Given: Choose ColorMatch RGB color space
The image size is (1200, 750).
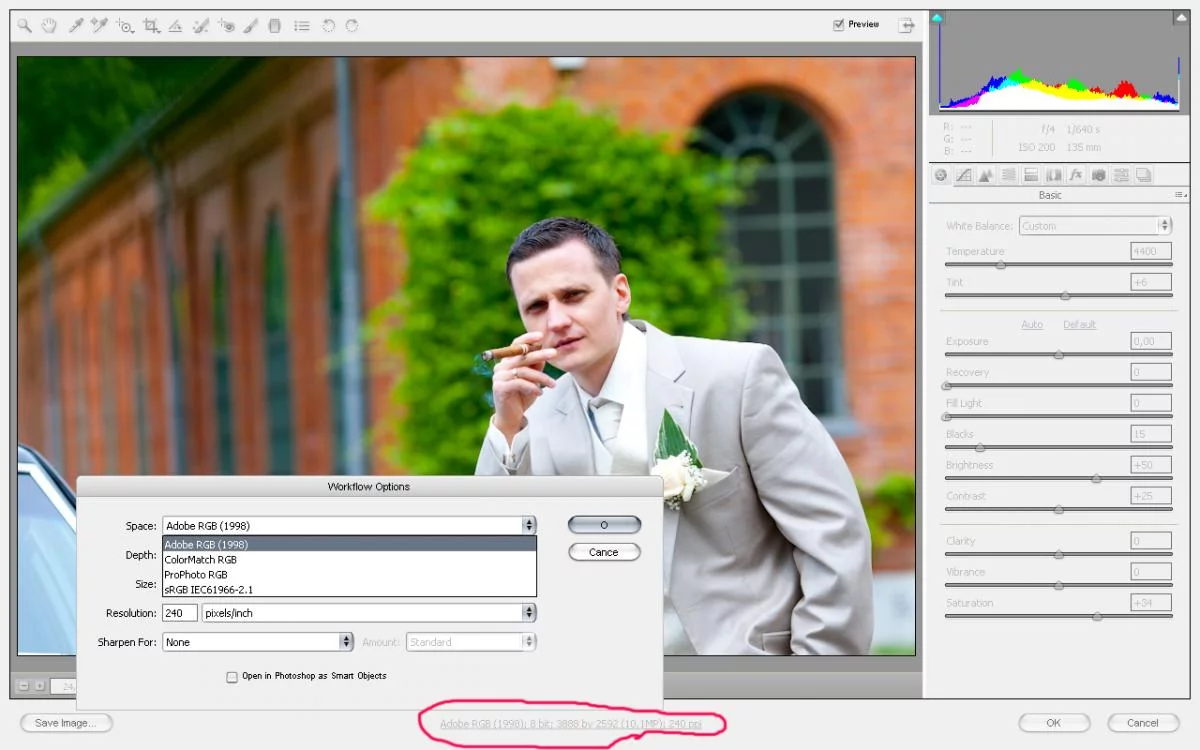Looking at the screenshot, I should pyautogui.click(x=349, y=560).
